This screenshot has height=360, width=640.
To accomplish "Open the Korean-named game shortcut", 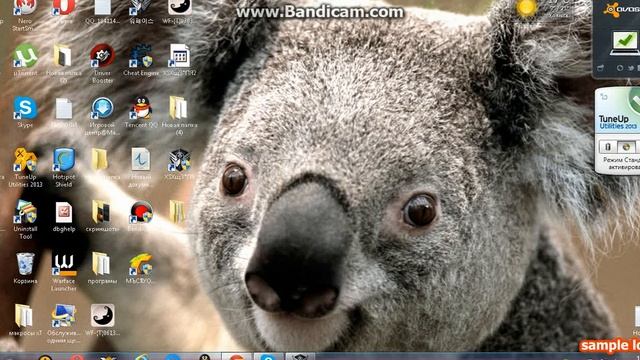I will 141,12.
